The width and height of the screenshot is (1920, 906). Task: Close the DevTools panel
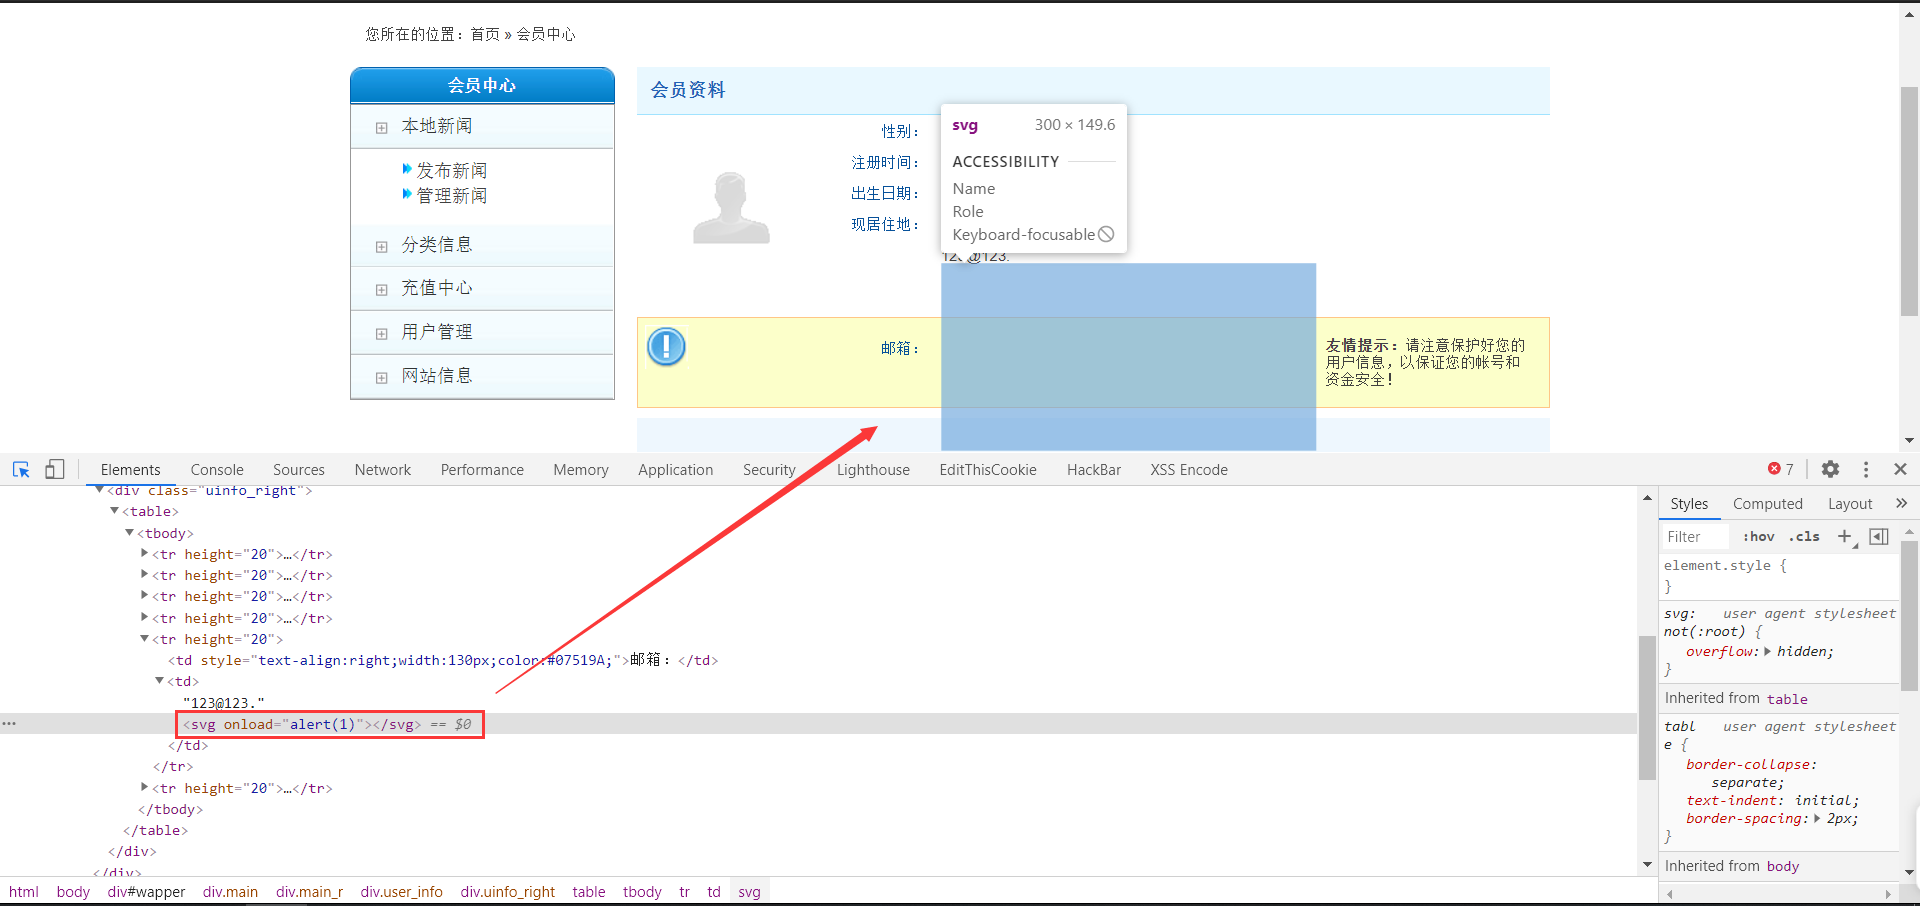pos(1900,469)
